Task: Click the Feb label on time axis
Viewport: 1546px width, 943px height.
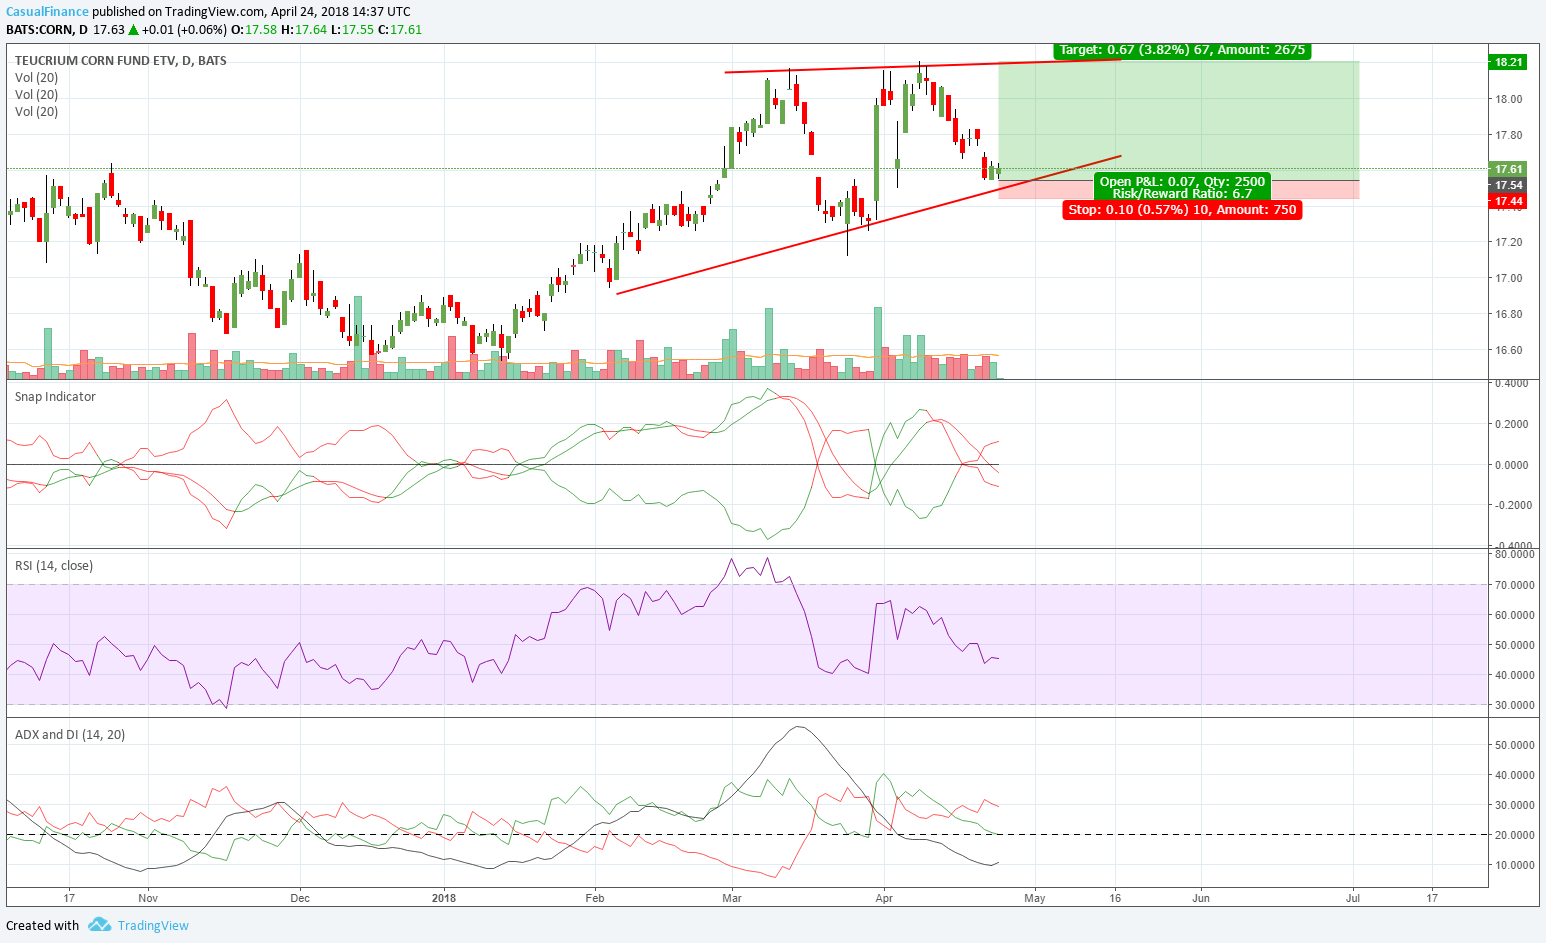Action: click(595, 898)
